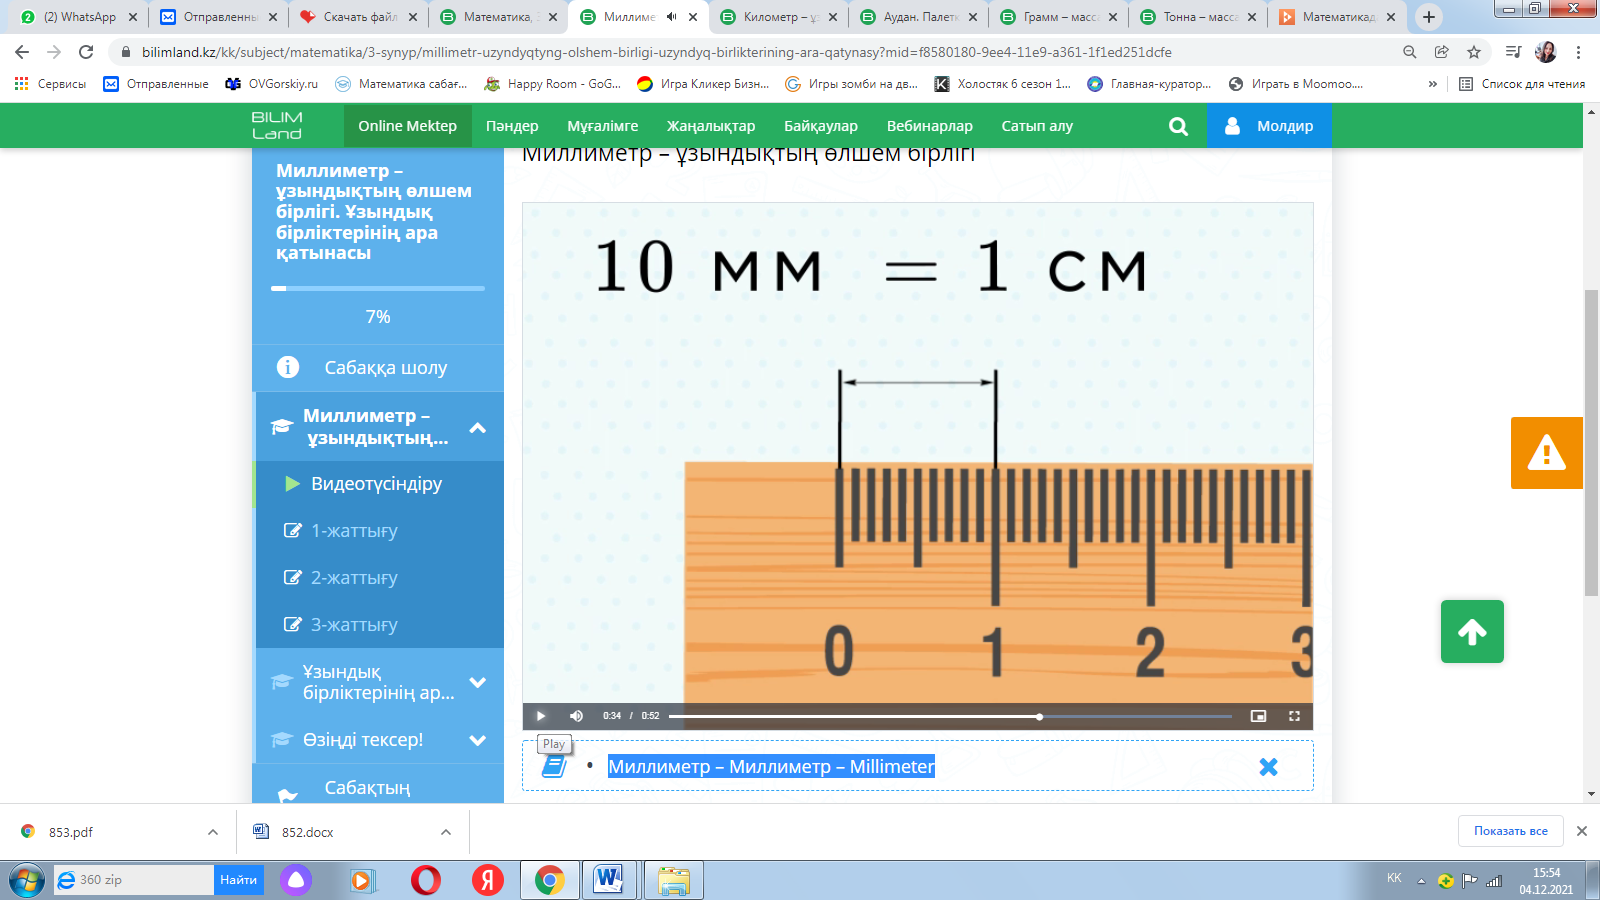The image size is (1600, 900).
Task: Collapse the Миллиметр – ұзындықтың section
Action: [x=478, y=427]
